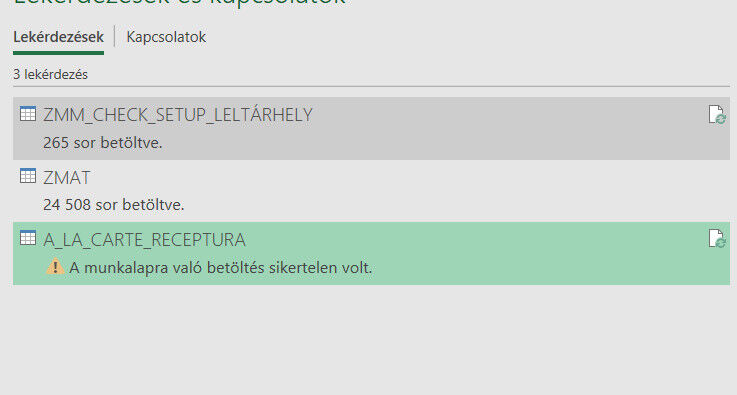Select the A_LA_CARTE_RECEPTURA query name

pos(144,240)
